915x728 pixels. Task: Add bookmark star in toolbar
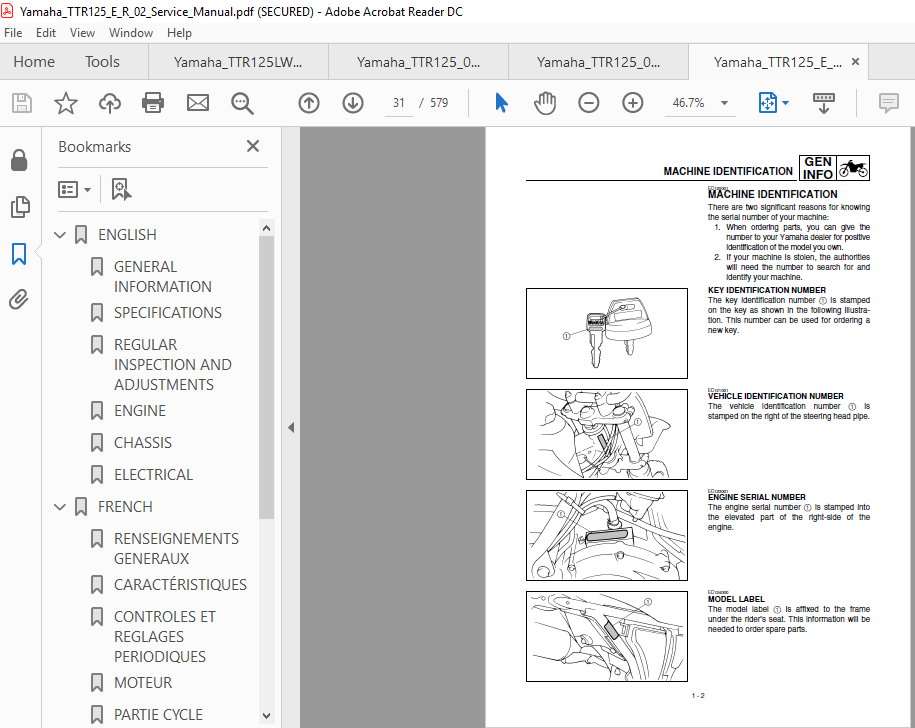tap(65, 103)
